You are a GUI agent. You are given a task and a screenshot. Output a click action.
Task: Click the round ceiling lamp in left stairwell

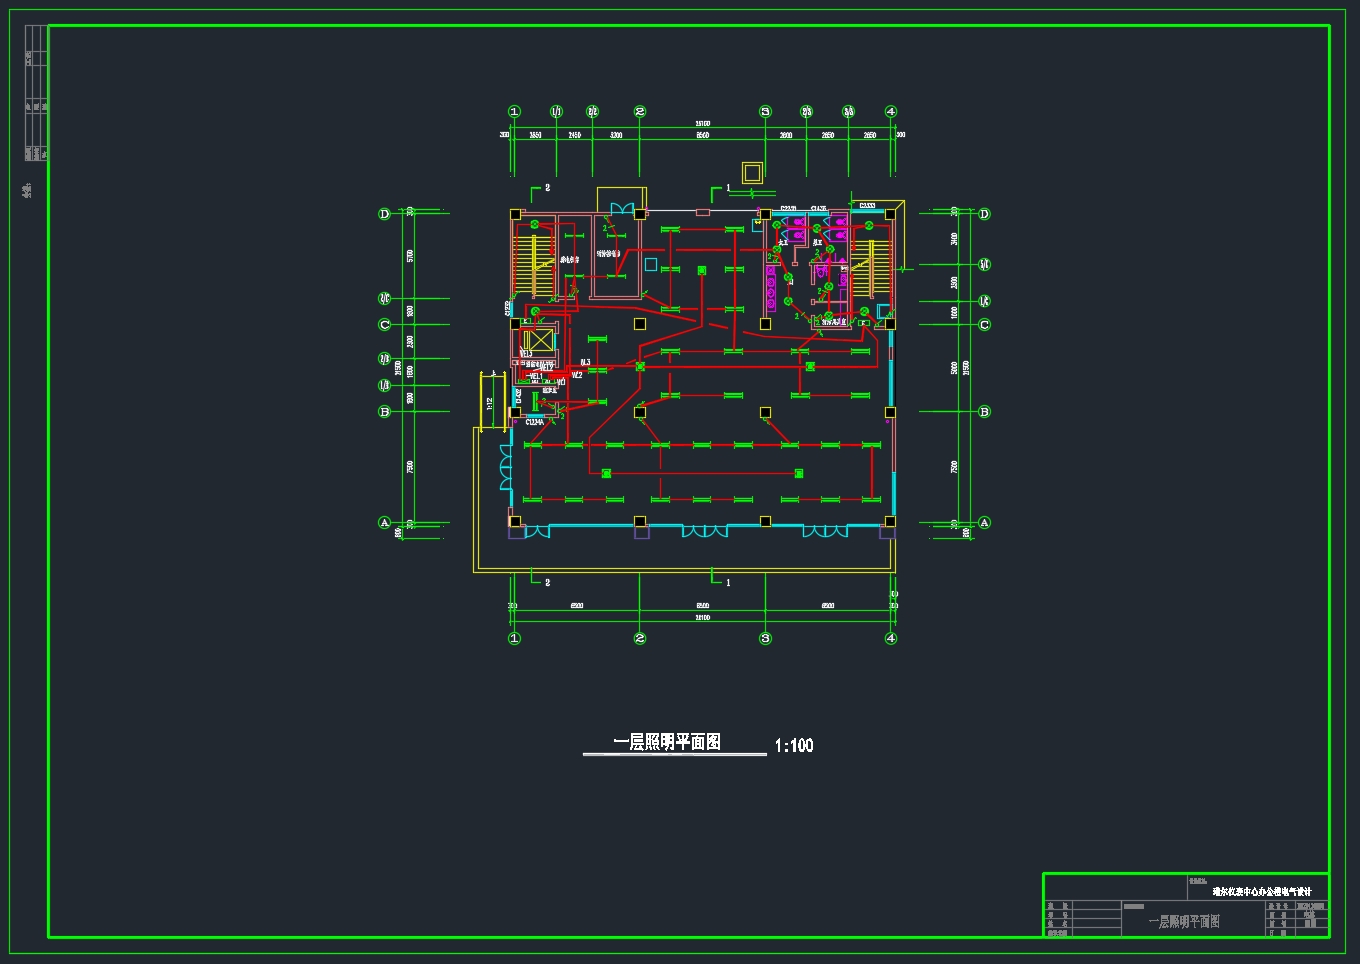535,225
